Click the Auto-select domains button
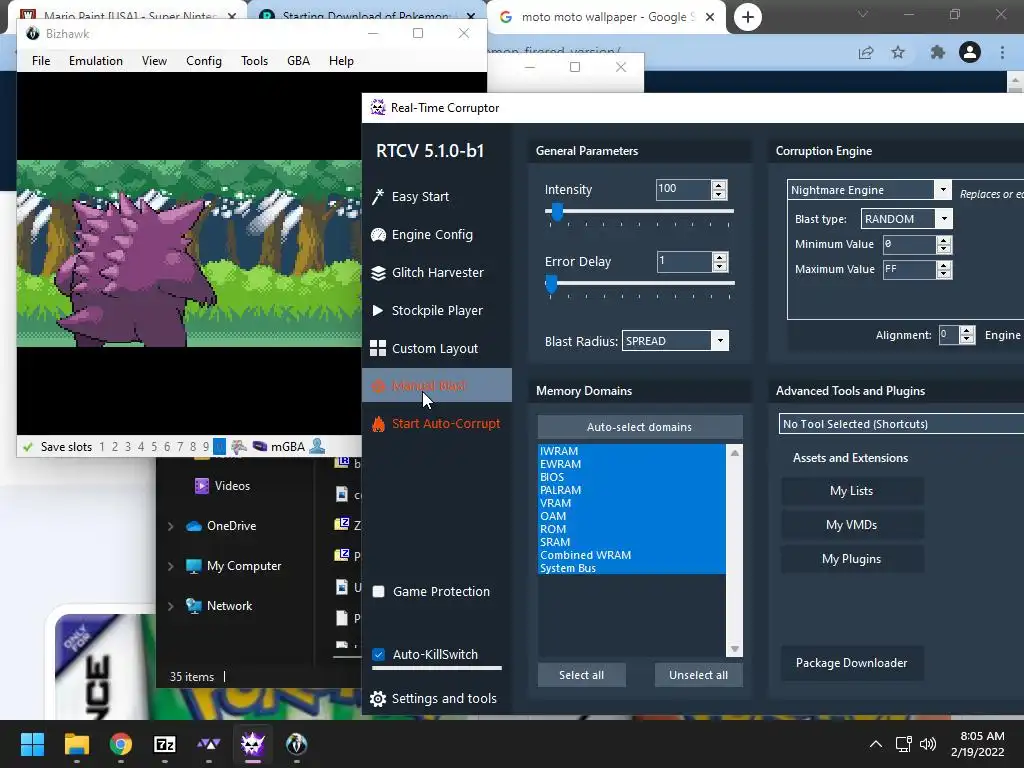Screen dimensions: 1024x768 pyautogui.click(x=639, y=427)
